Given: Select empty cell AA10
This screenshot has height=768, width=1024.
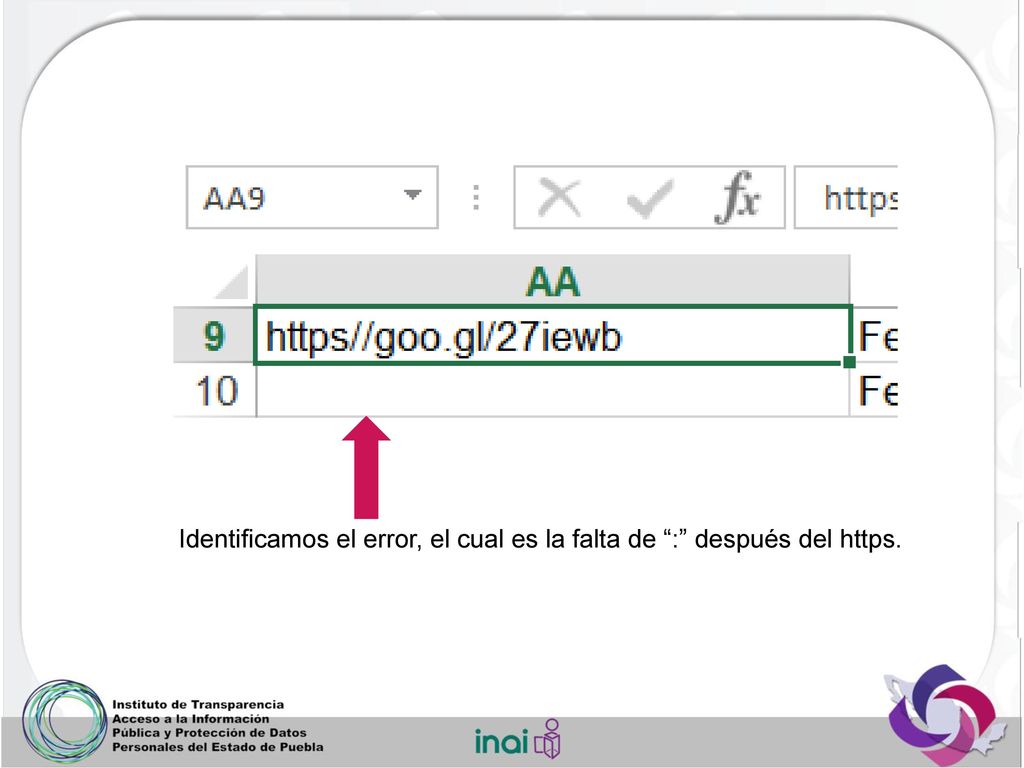Looking at the screenshot, I should pyautogui.click(x=552, y=391).
